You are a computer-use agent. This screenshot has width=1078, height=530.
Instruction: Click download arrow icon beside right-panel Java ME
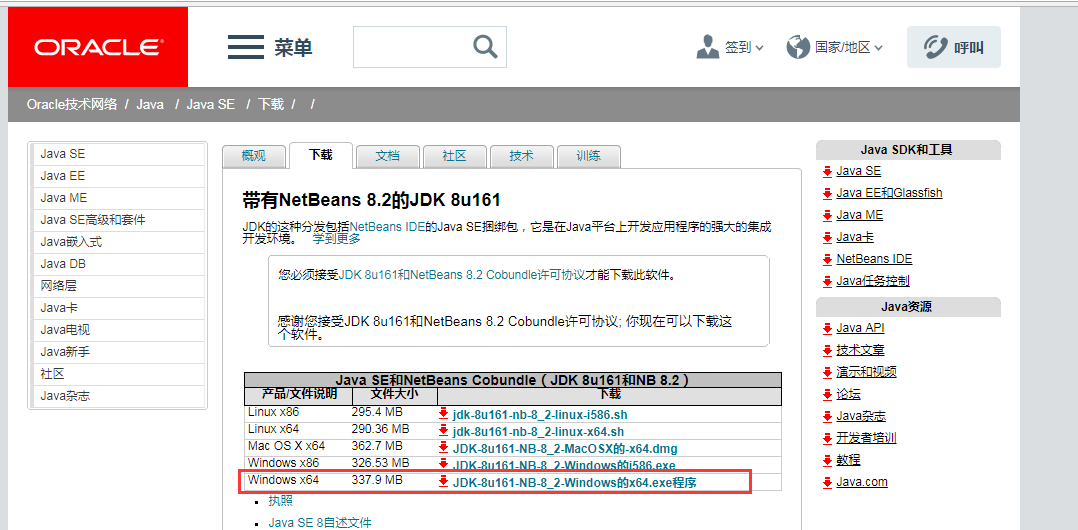point(827,215)
